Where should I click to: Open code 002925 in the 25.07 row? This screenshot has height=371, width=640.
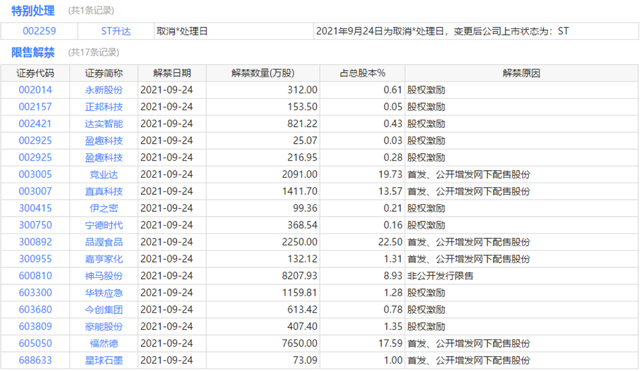(35, 140)
